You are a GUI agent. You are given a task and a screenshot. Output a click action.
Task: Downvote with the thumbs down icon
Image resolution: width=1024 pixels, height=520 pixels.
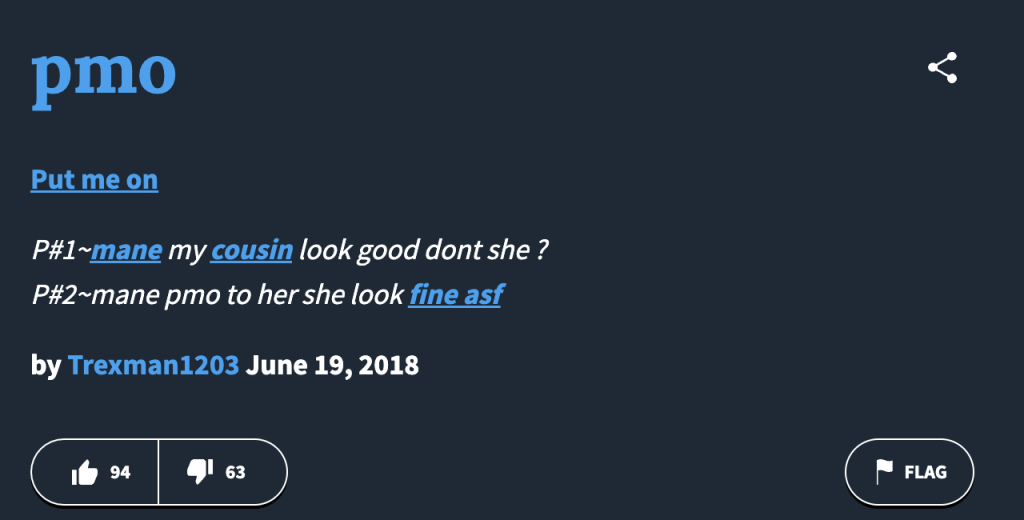200,471
